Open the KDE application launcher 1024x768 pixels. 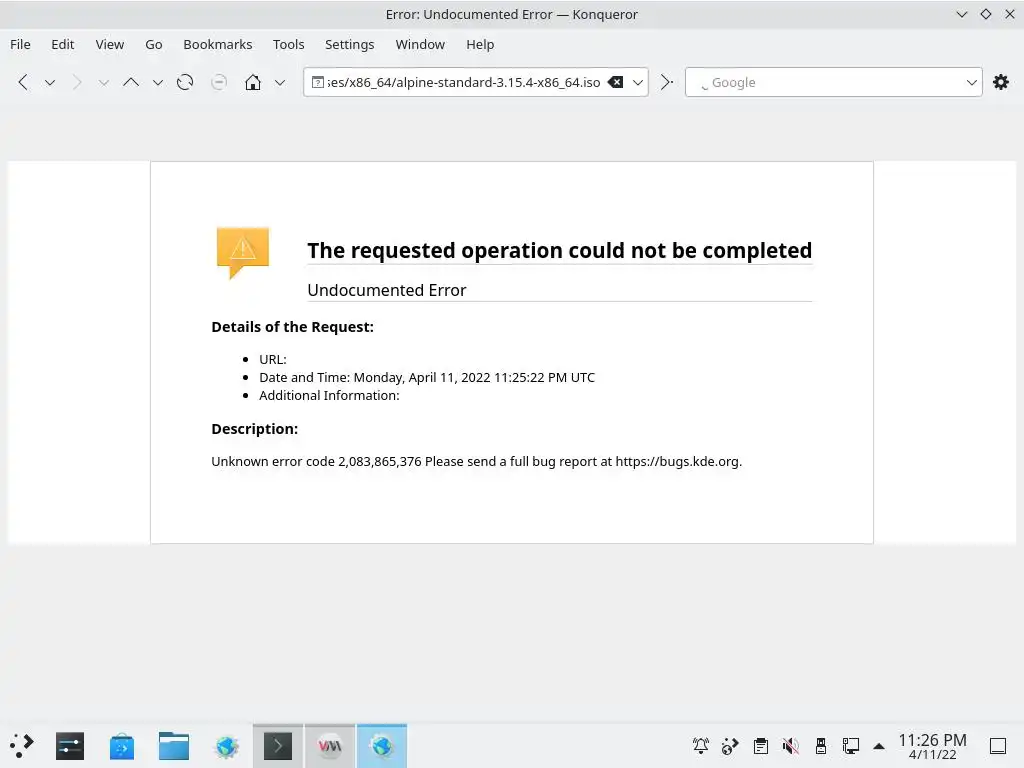coord(22,746)
